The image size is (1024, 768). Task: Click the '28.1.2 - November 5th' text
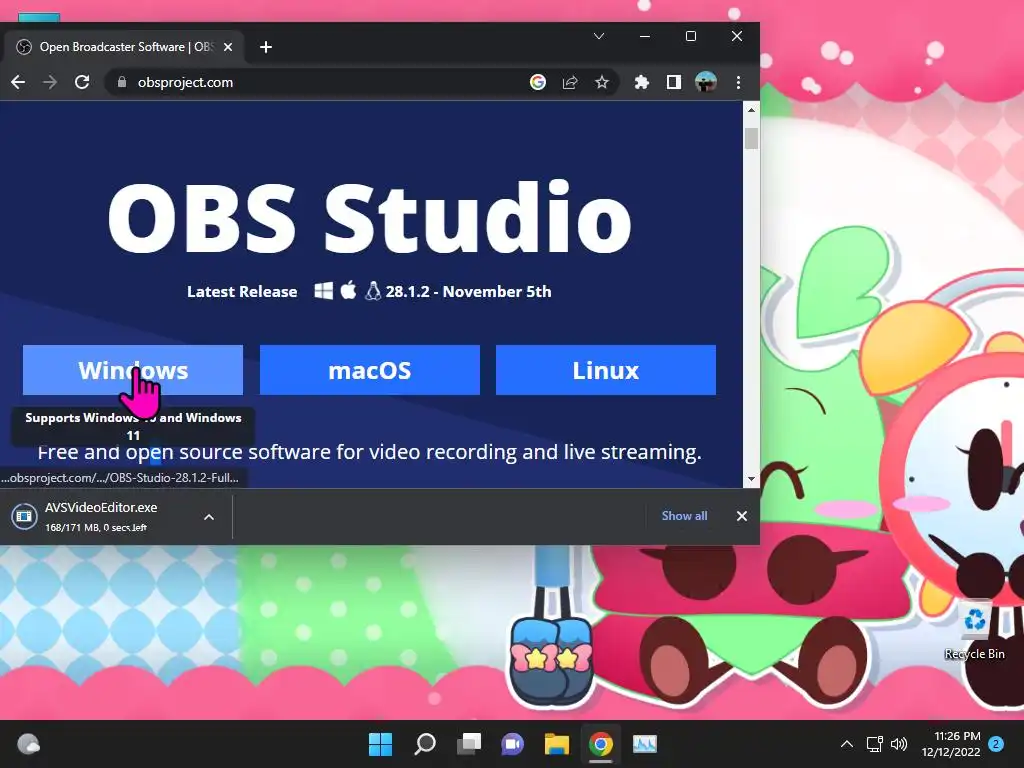click(x=468, y=291)
